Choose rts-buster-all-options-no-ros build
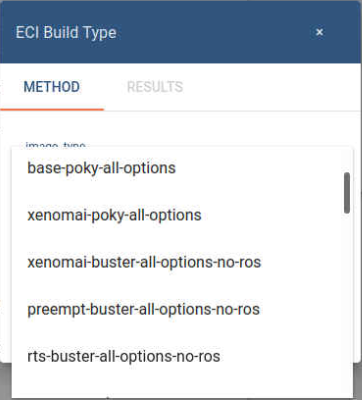The image size is (362, 400). point(182,356)
